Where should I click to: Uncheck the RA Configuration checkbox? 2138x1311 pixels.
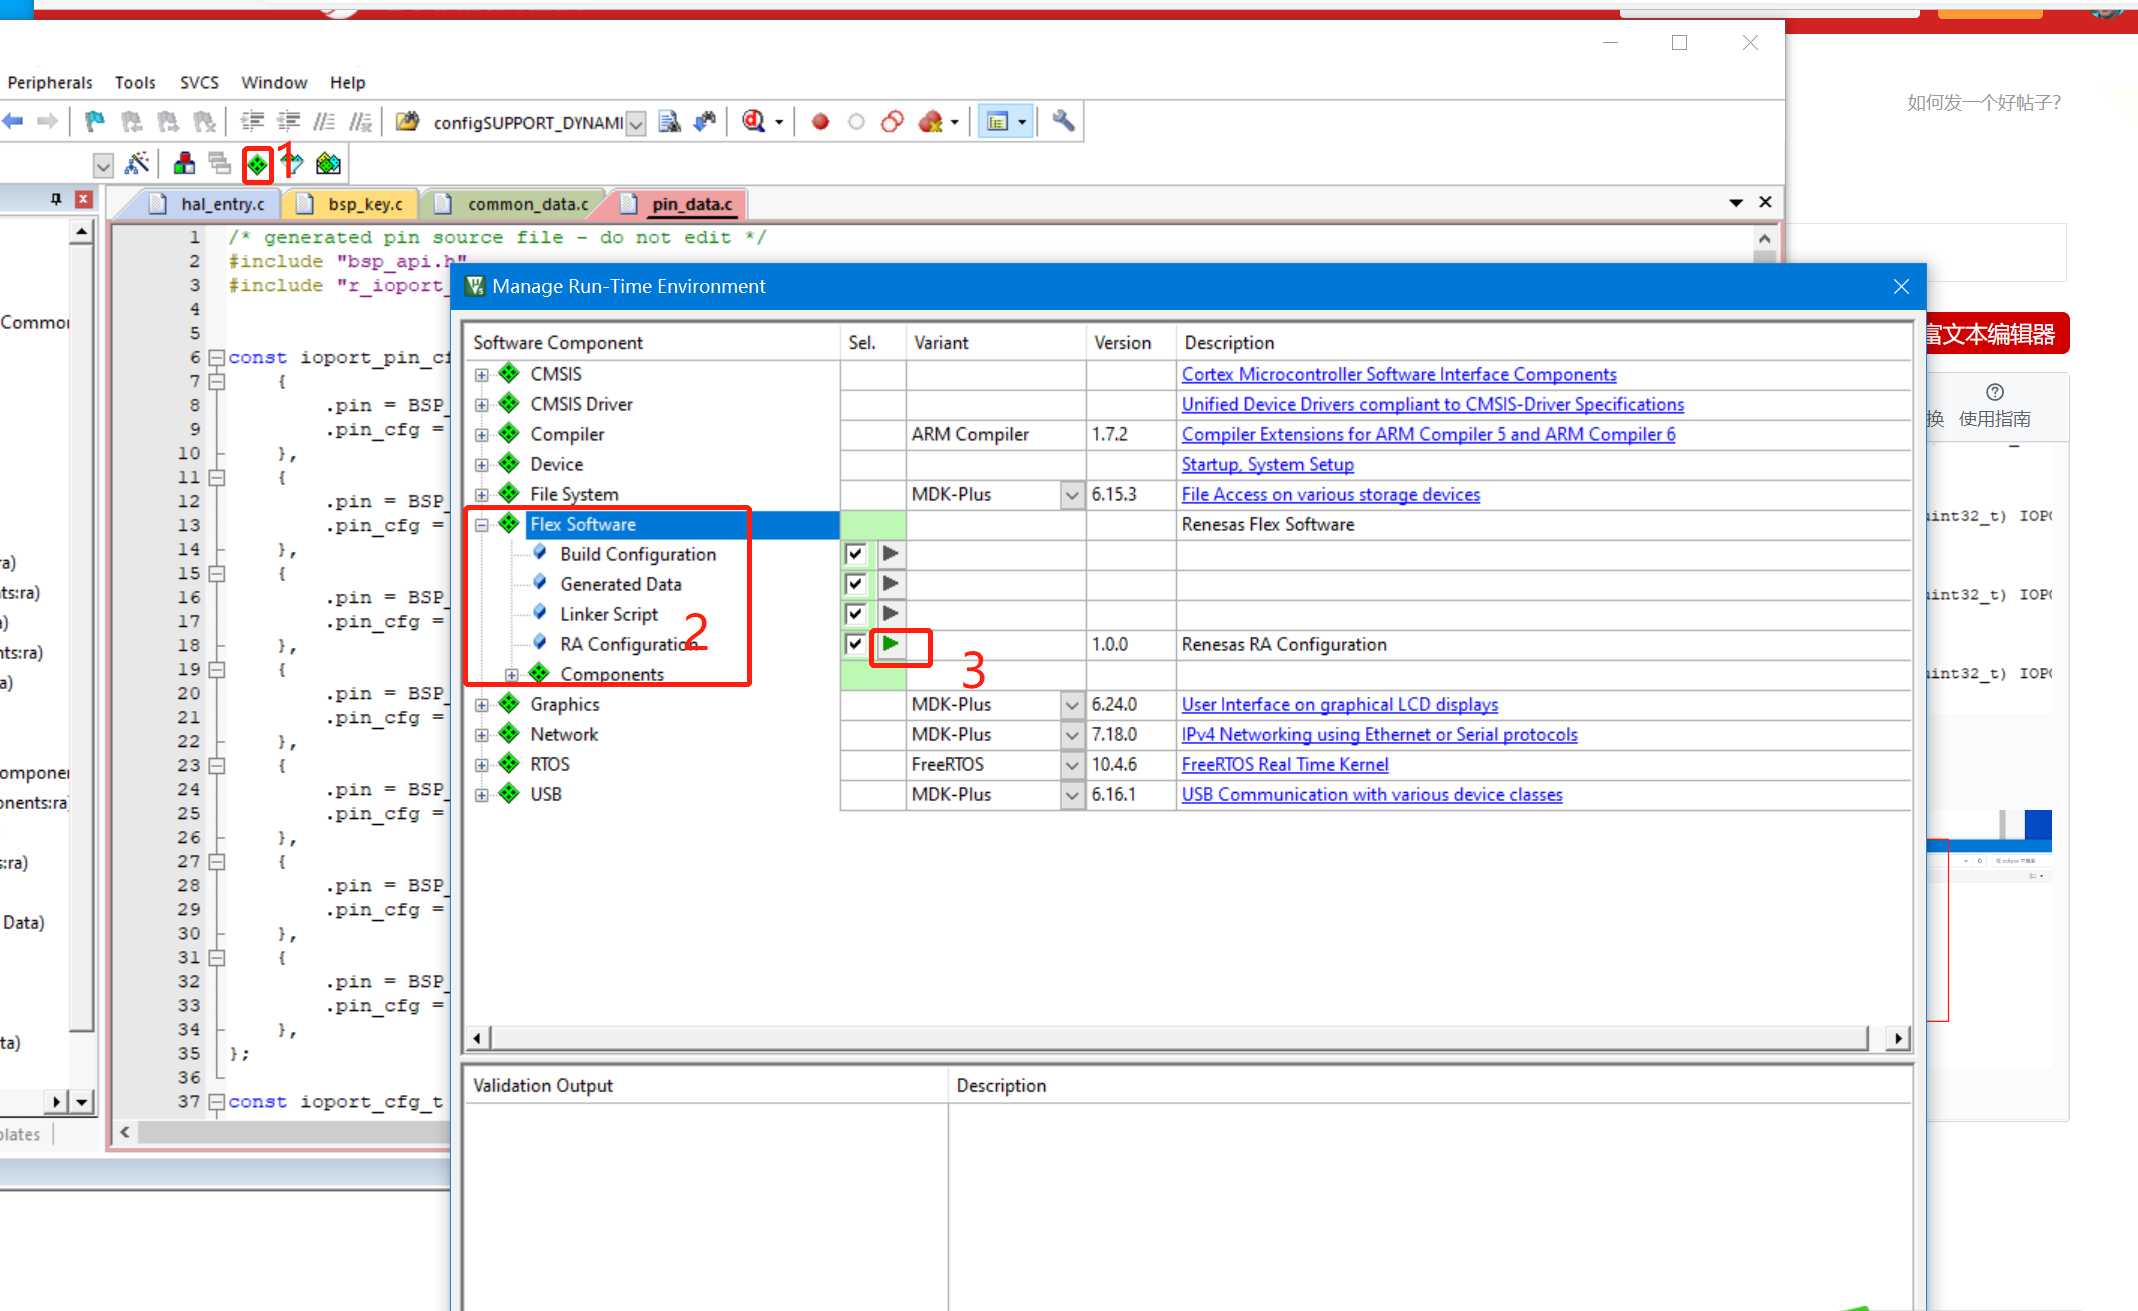(x=855, y=644)
